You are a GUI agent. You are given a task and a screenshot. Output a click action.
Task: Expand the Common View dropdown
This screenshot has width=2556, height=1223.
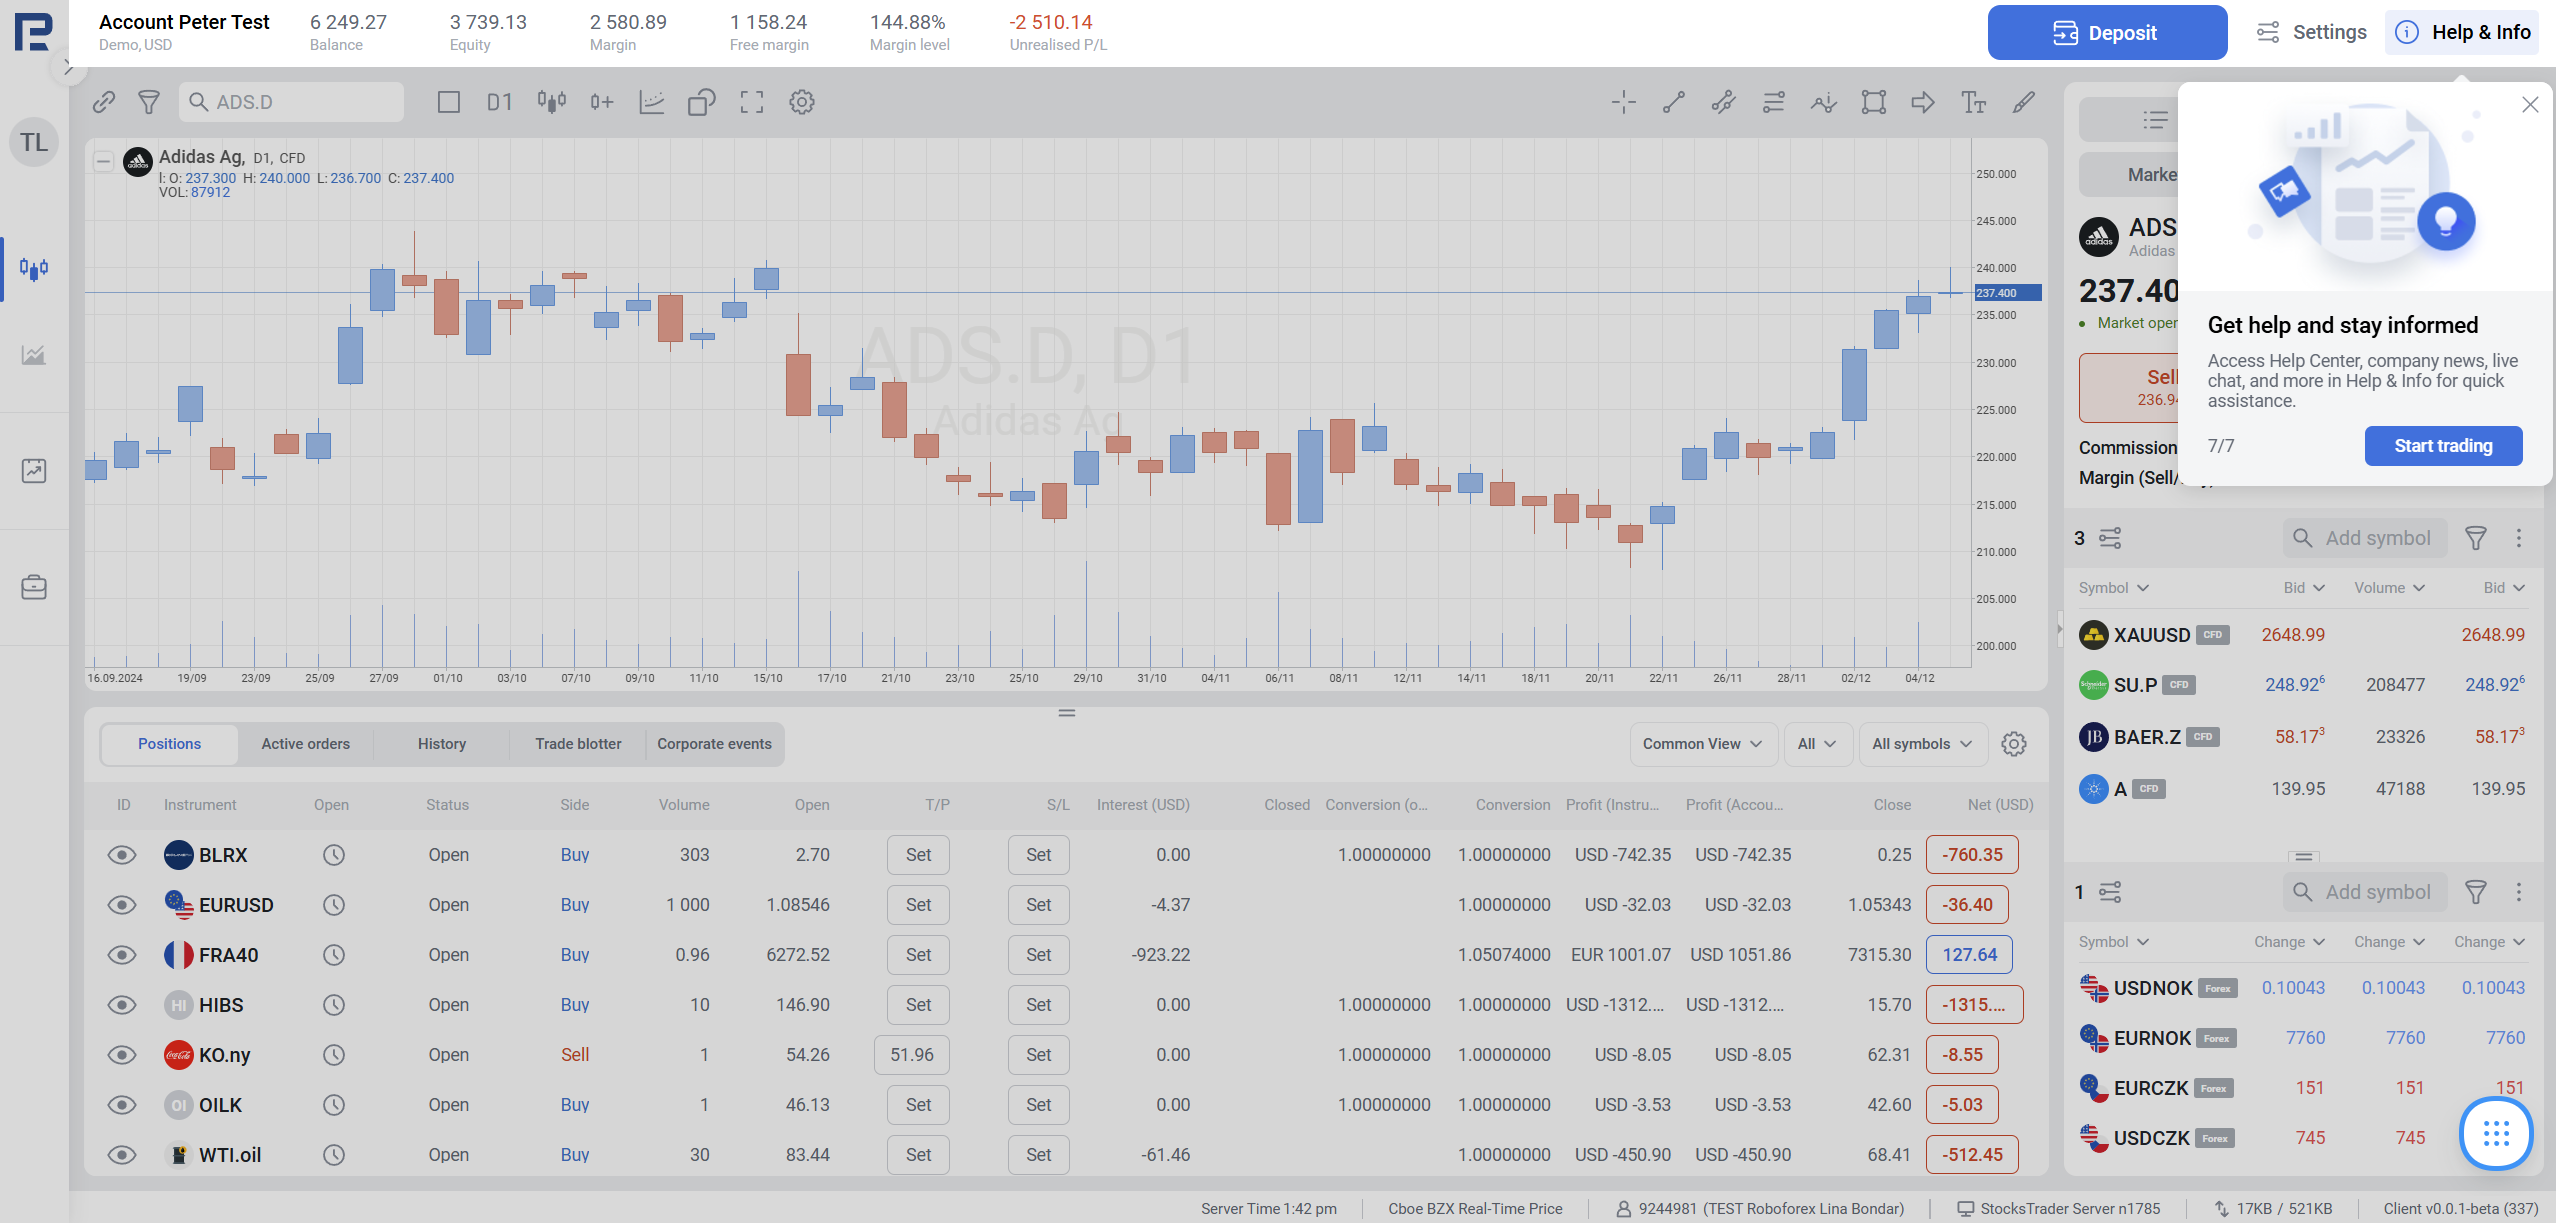(x=1702, y=744)
